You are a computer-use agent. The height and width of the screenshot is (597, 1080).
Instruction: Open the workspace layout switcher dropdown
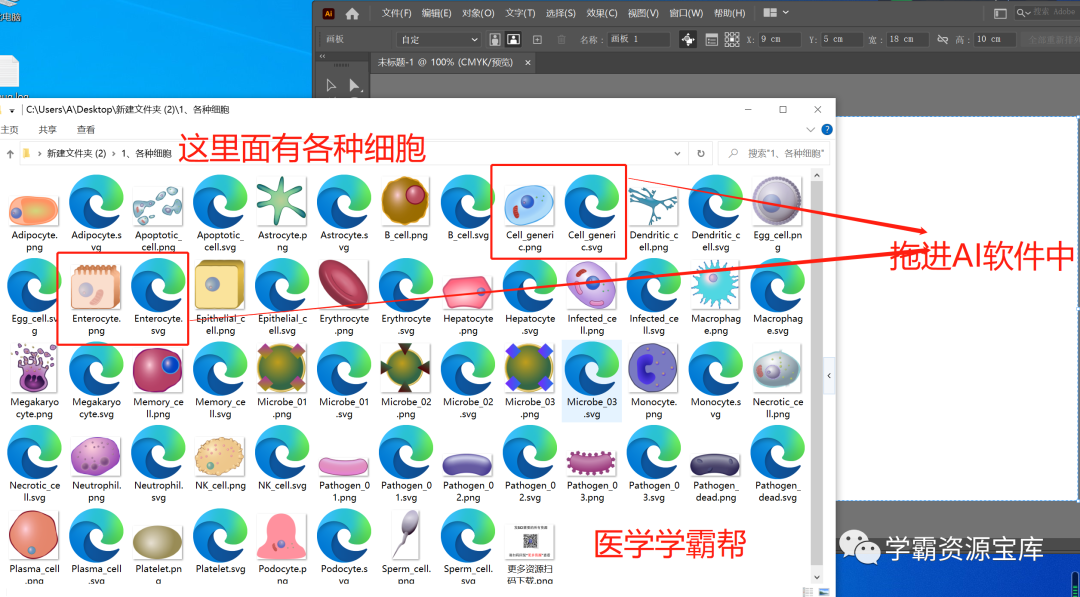pyautogui.click(x=776, y=12)
